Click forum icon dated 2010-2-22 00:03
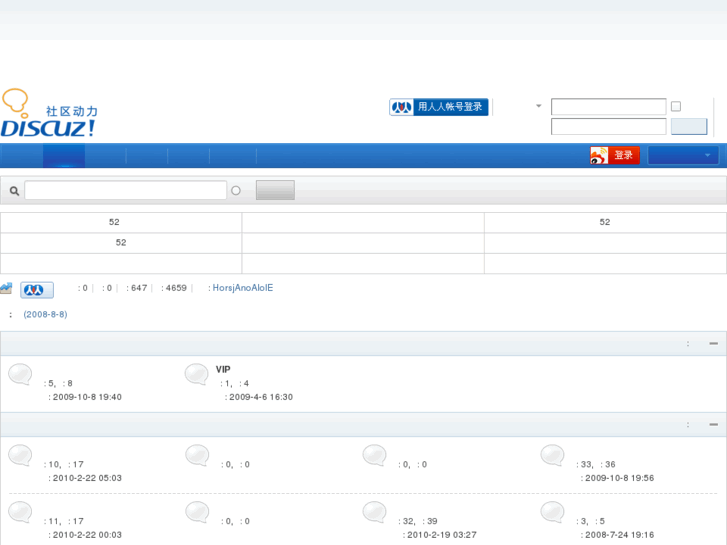 20,513
